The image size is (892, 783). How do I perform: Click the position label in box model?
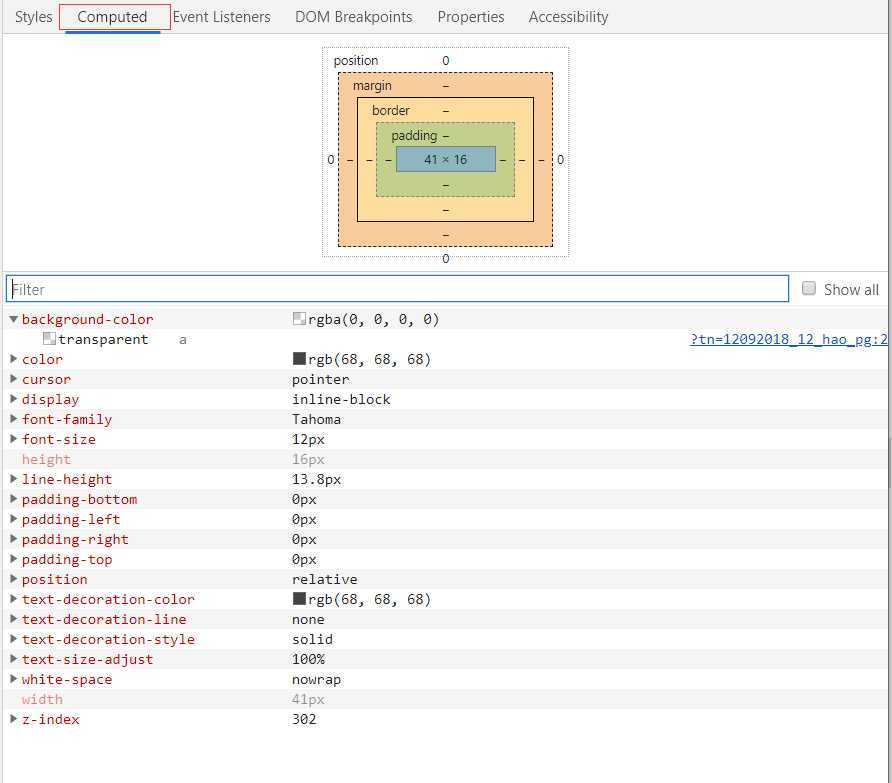pyautogui.click(x=356, y=60)
